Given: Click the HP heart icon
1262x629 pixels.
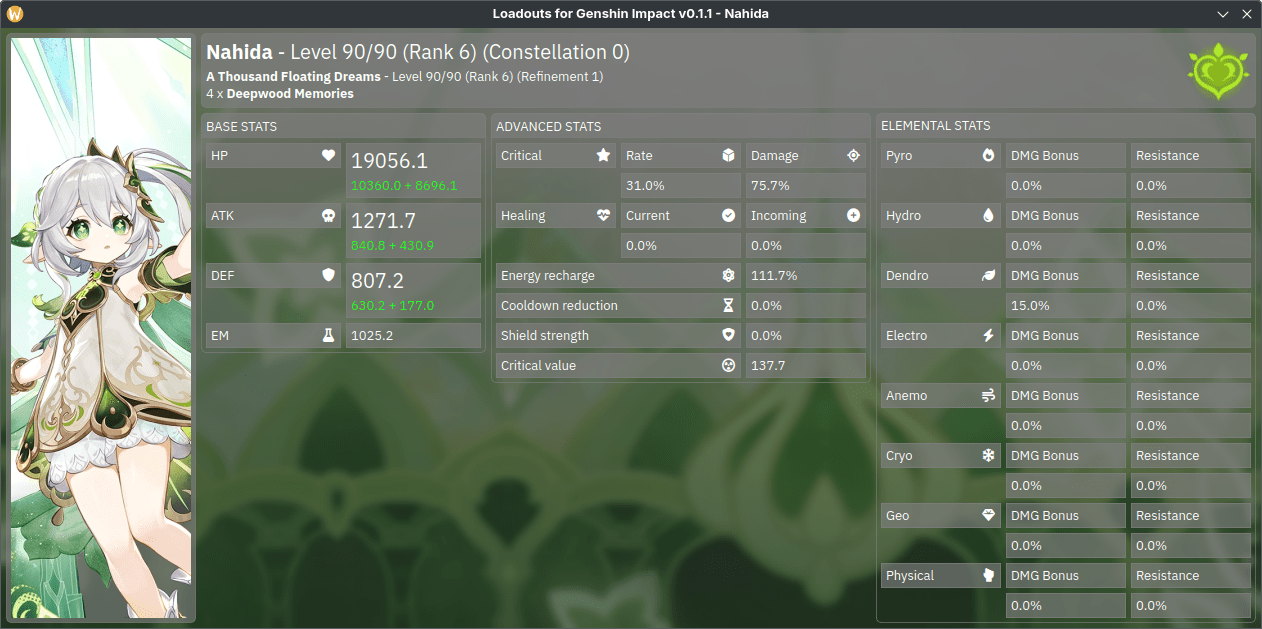Looking at the screenshot, I should 328,156.
